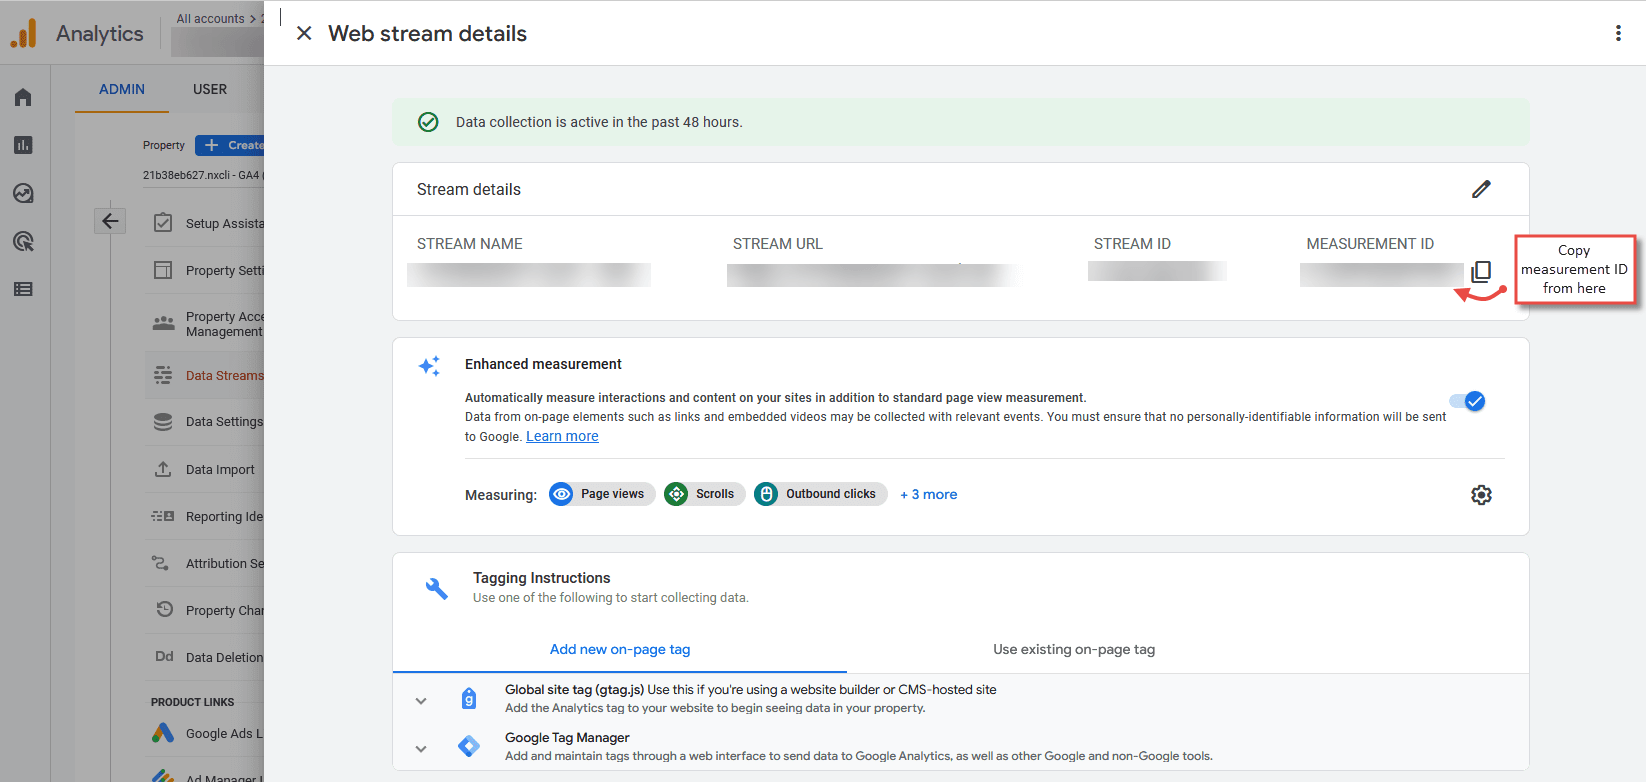Viewport: 1646px width, 782px height.
Task: Select the Outbound clicks chip
Action: tap(820, 494)
